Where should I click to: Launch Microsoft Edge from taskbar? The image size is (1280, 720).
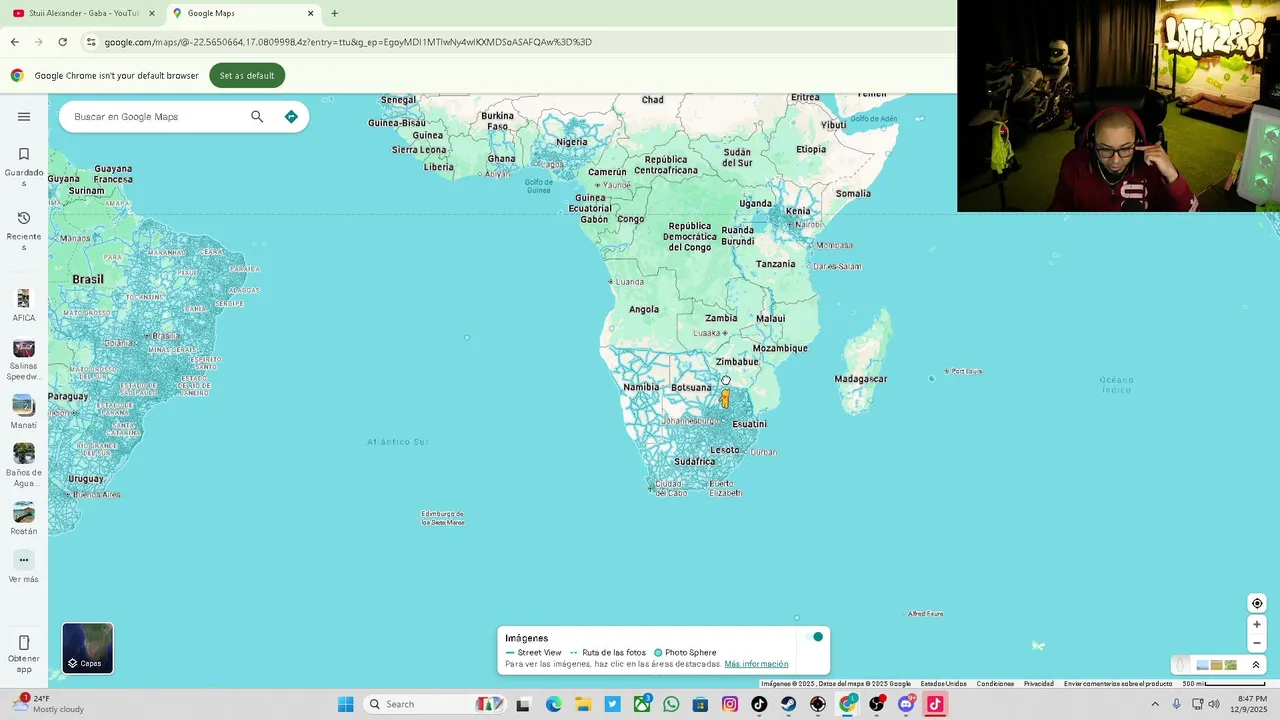[553, 704]
